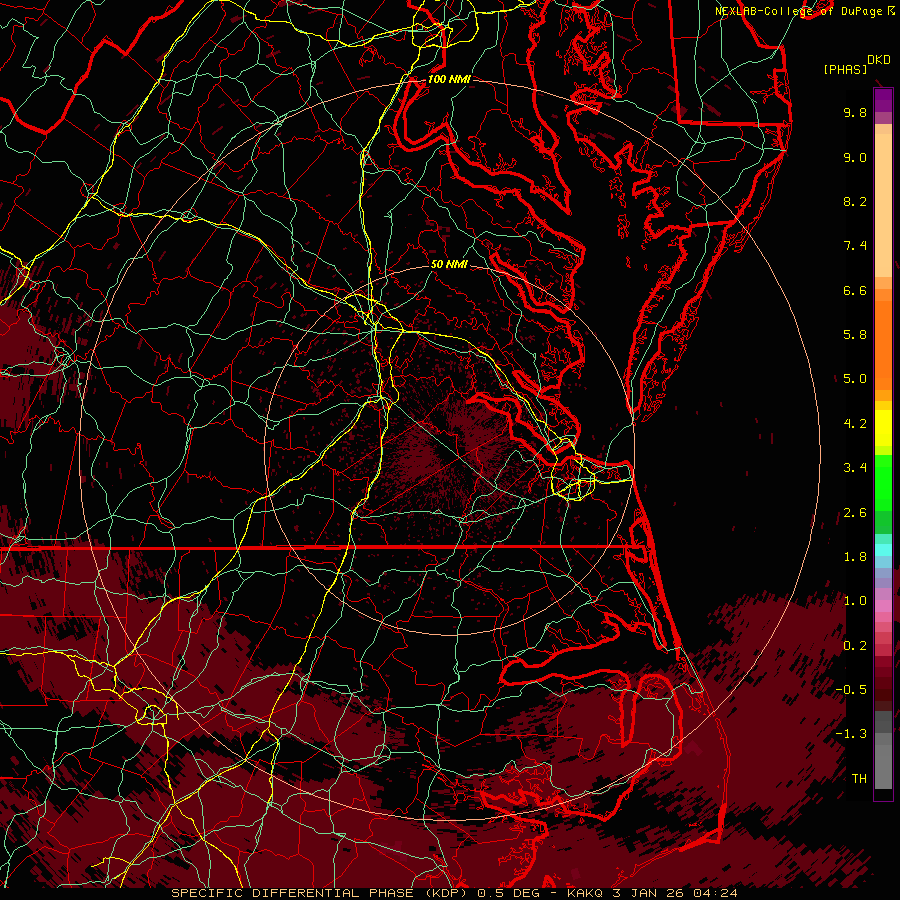The height and width of the screenshot is (900, 900).
Task: Click the 4.2 scale value
Action: [855, 424]
